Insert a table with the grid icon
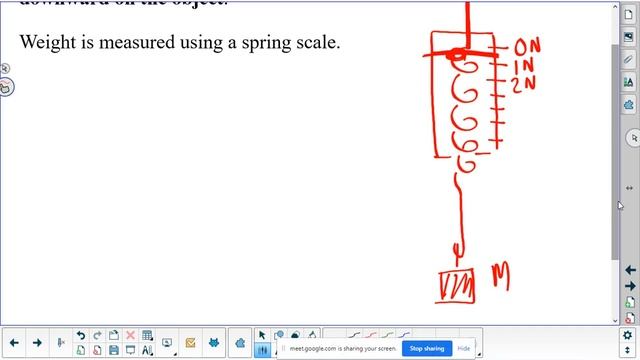This screenshot has height=360, width=640. [x=147, y=336]
